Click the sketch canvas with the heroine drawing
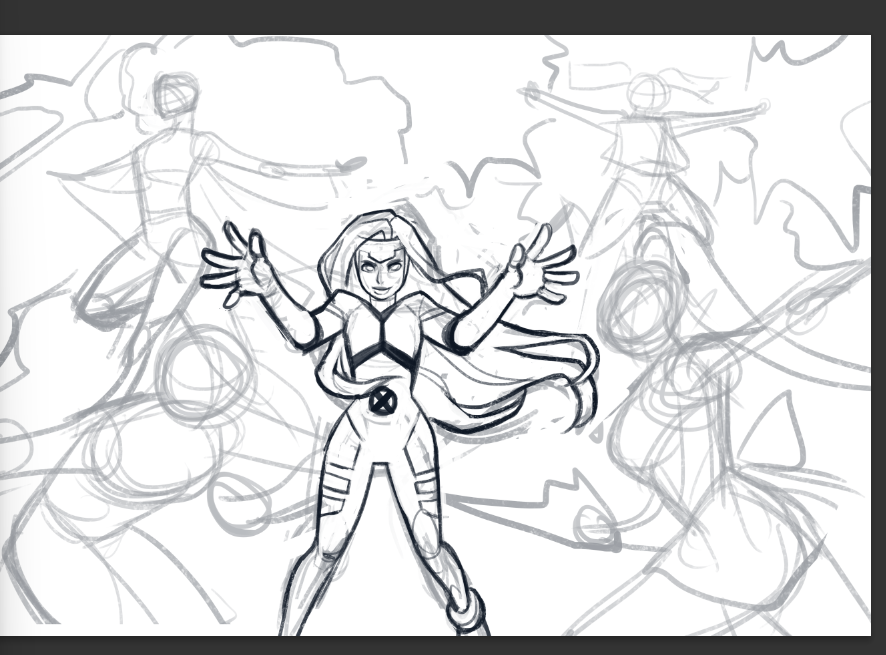 [x=435, y=335]
